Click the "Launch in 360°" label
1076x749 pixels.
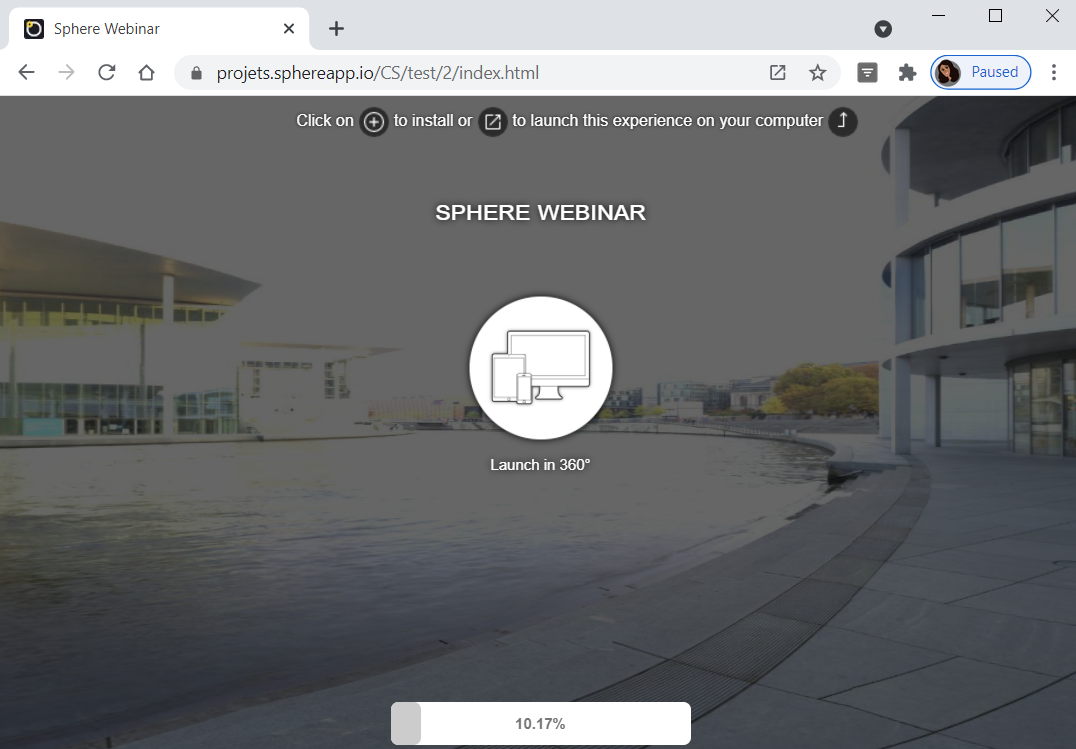[540, 465]
